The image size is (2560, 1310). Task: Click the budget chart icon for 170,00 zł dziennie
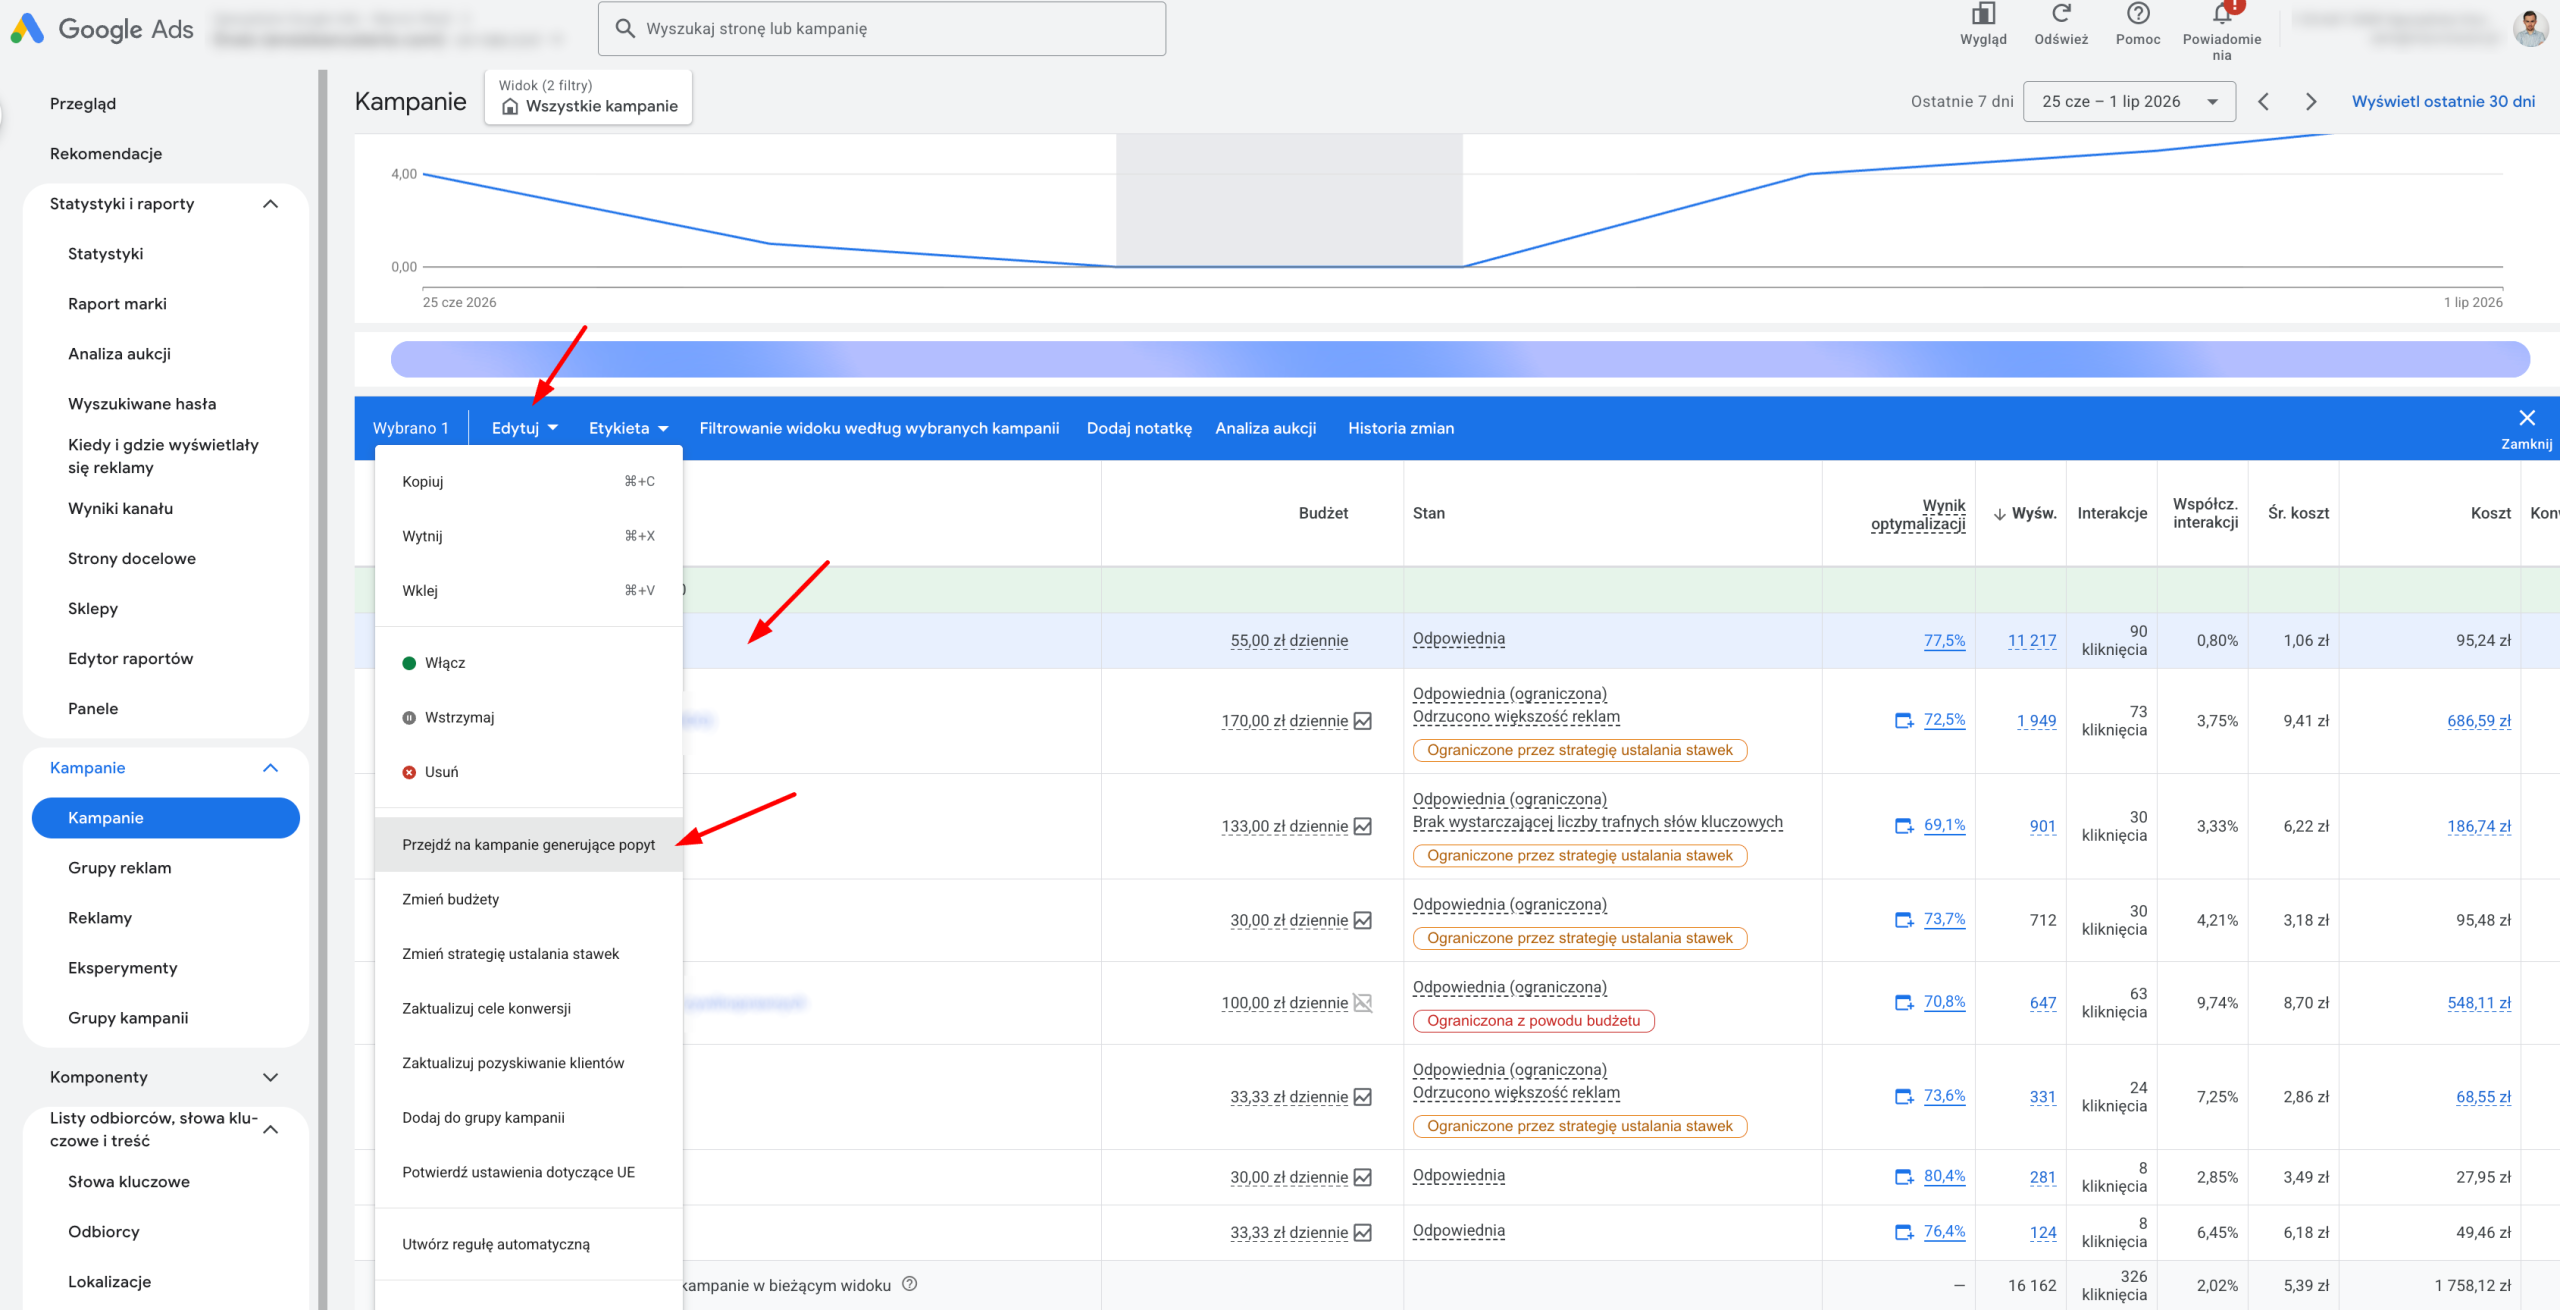point(1363,721)
